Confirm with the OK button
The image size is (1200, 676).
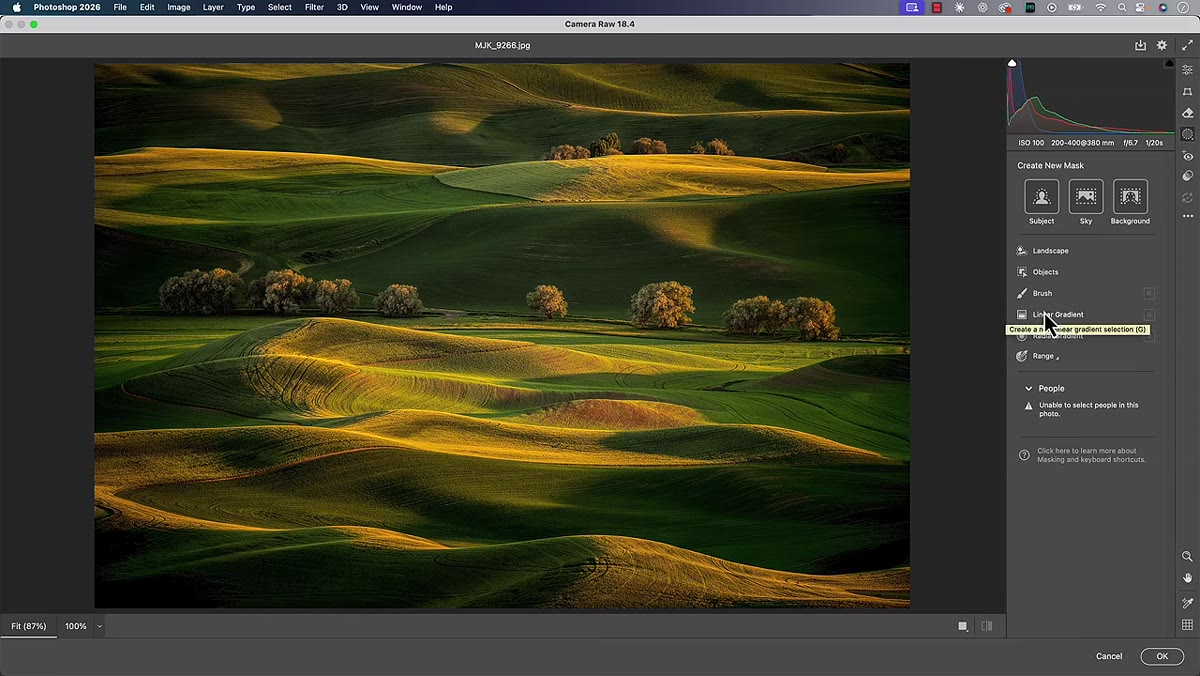(1162, 656)
